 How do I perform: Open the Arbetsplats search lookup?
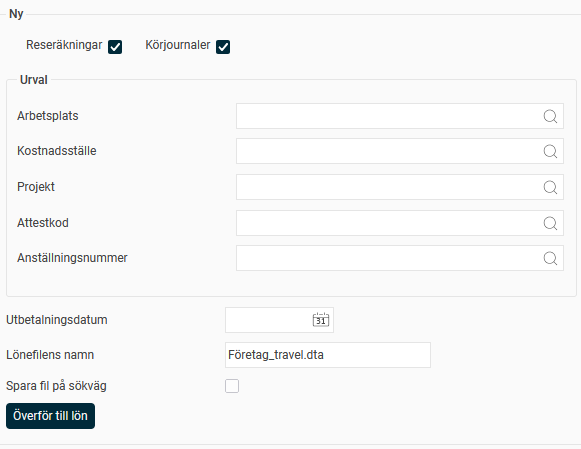[550, 116]
